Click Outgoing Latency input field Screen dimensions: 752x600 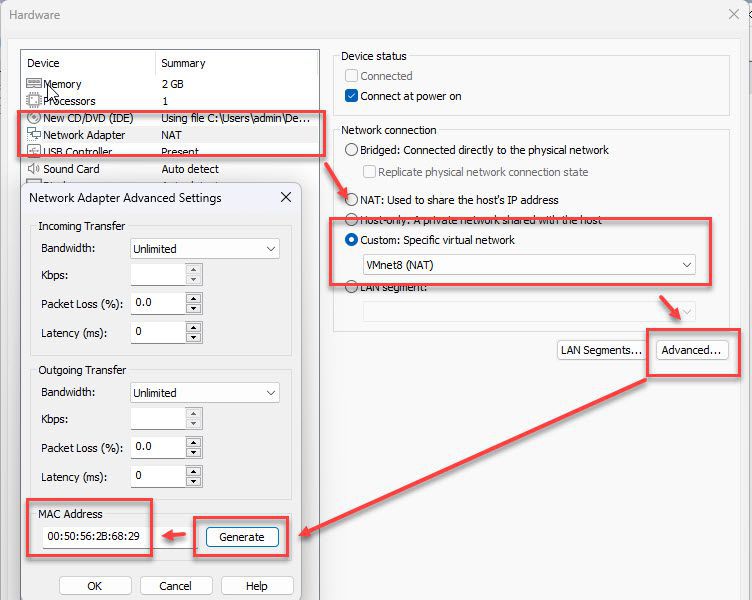(x=158, y=476)
